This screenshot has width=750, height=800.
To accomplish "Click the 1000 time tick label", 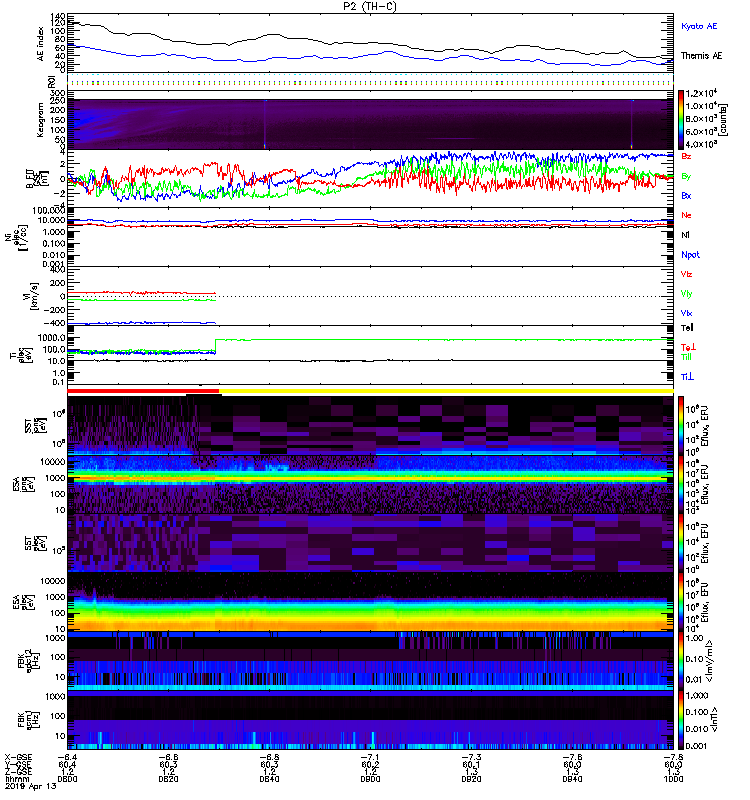I will coord(673,779).
